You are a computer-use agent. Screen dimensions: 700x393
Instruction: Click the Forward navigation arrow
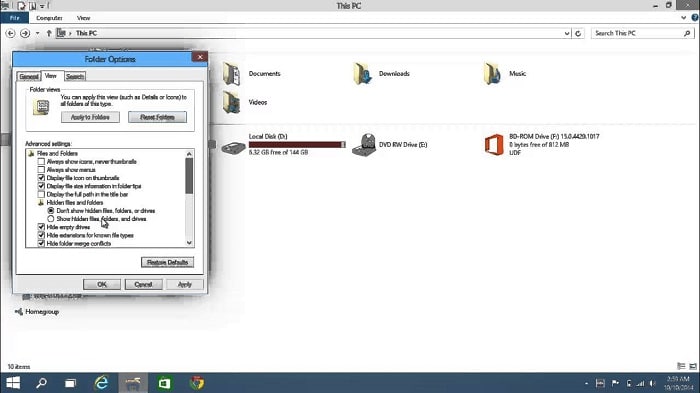tap(25, 33)
